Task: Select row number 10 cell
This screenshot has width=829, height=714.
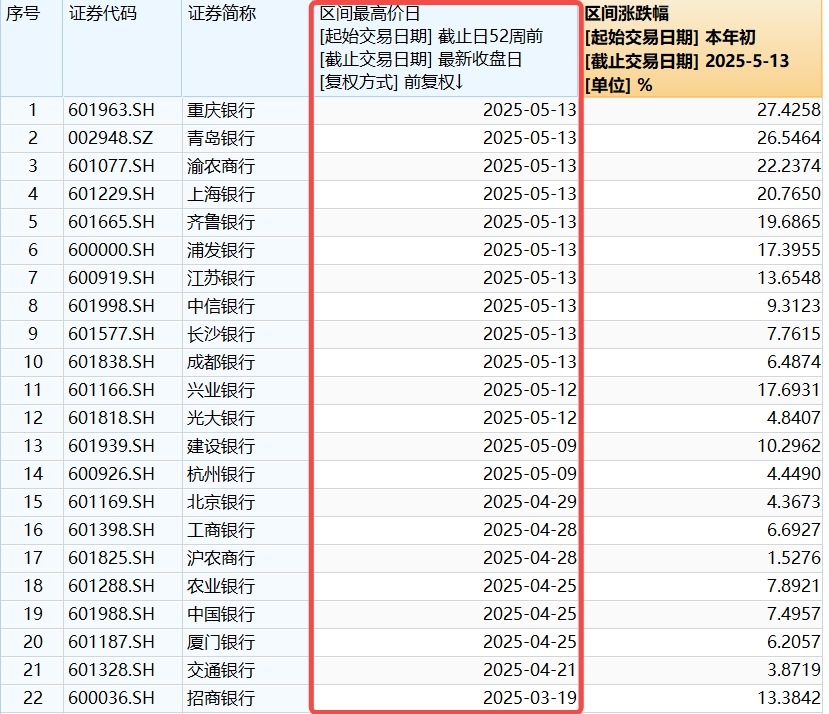Action: pos(32,362)
